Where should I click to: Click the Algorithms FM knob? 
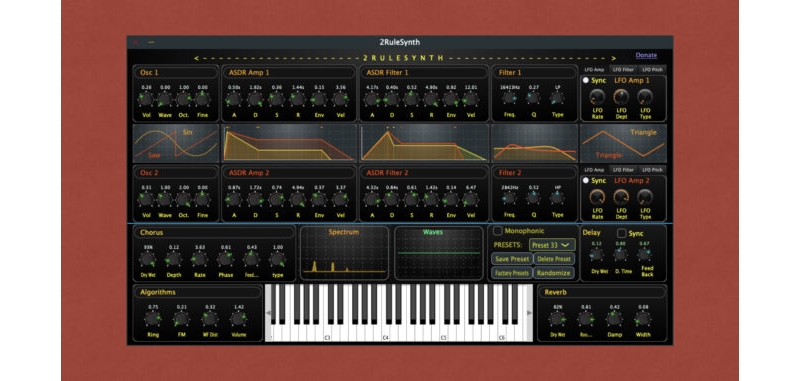(x=181, y=319)
